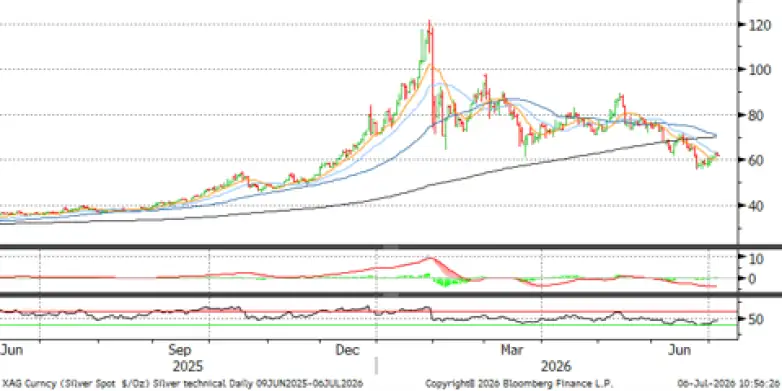The image size is (782, 391).
Task: Select the 50 label on RSI axis
Action: [756, 318]
